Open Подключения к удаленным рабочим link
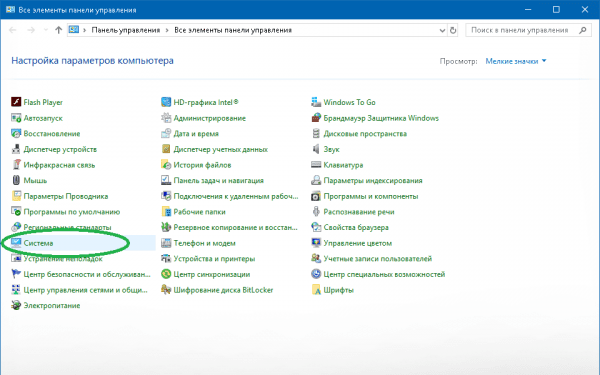 [236, 196]
